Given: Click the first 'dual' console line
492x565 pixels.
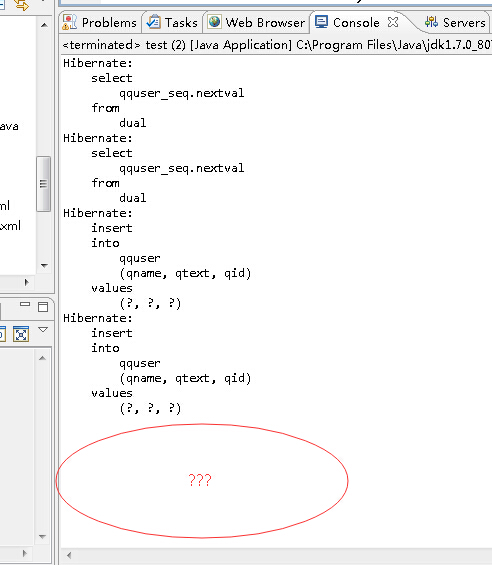Looking at the screenshot, I should point(133,123).
